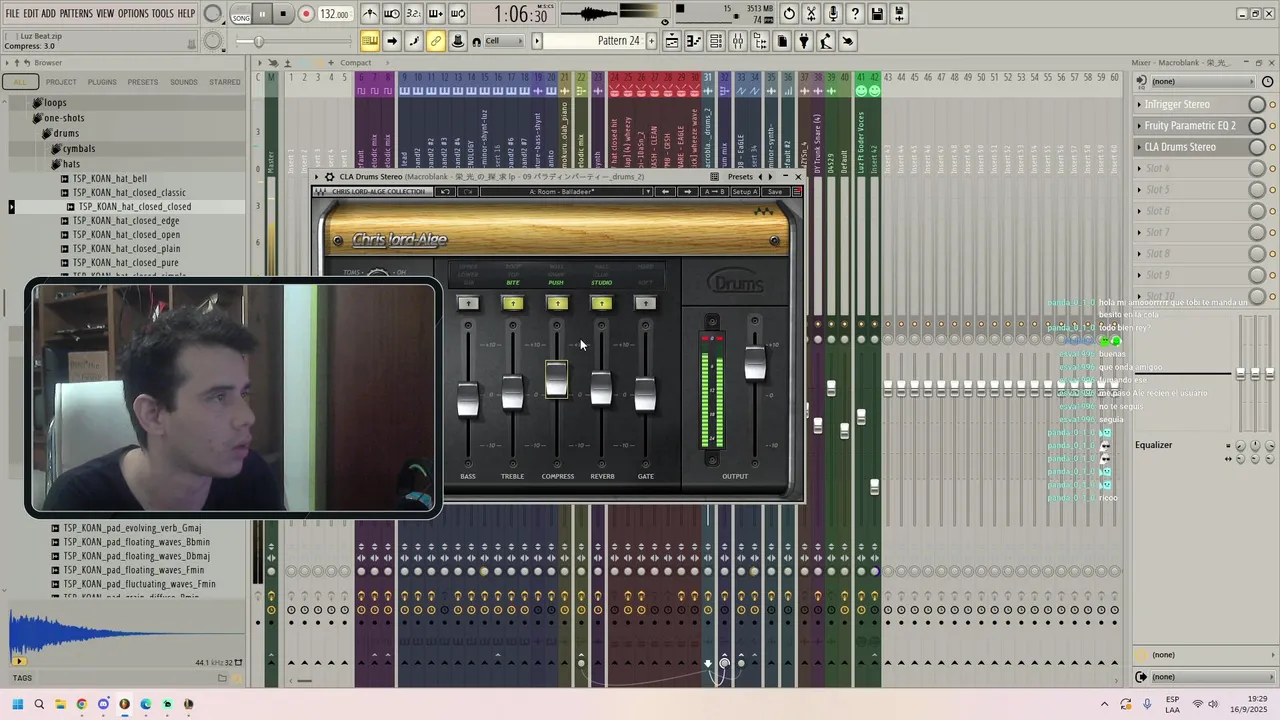Toggle auto-scrolling arrow icon

[x=392, y=41]
